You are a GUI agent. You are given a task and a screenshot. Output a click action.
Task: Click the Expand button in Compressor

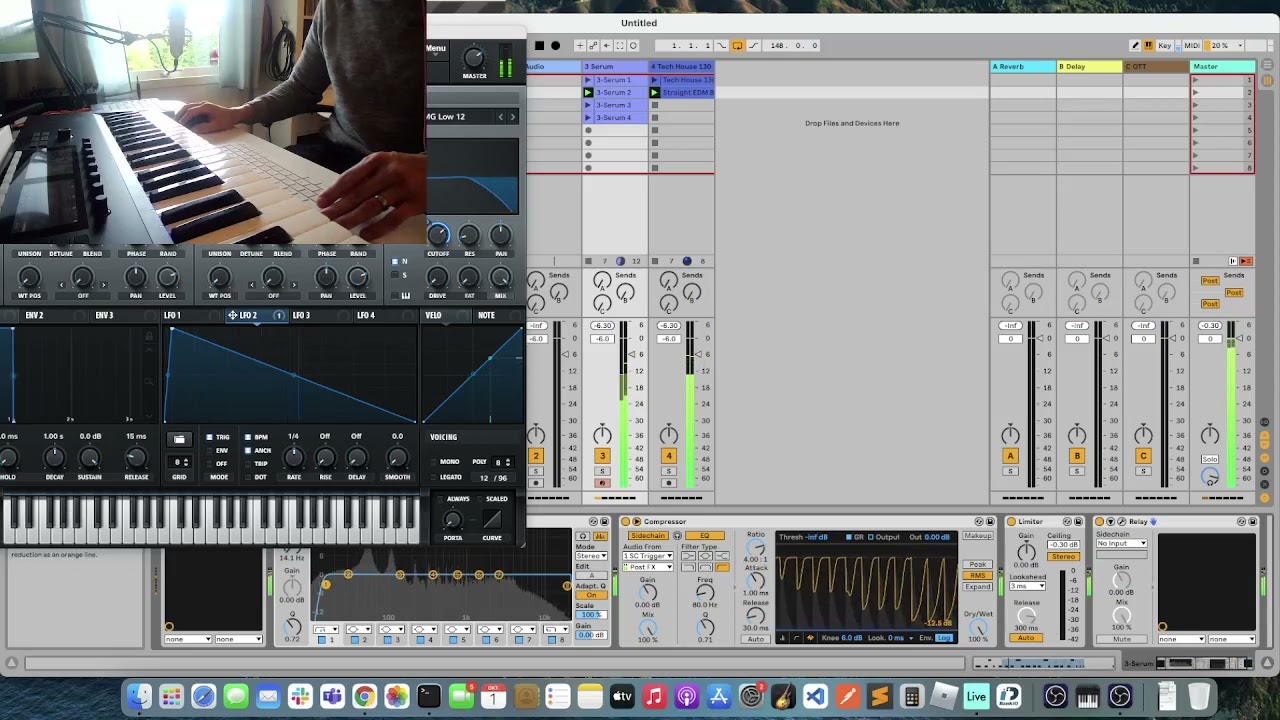[x=977, y=586]
